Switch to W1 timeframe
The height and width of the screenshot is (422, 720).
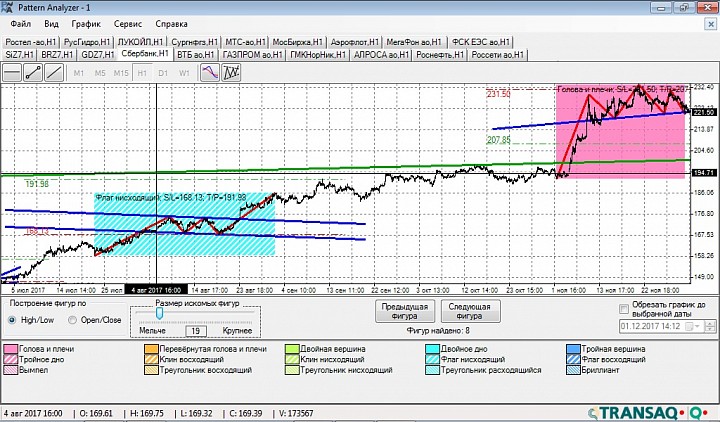coord(184,73)
